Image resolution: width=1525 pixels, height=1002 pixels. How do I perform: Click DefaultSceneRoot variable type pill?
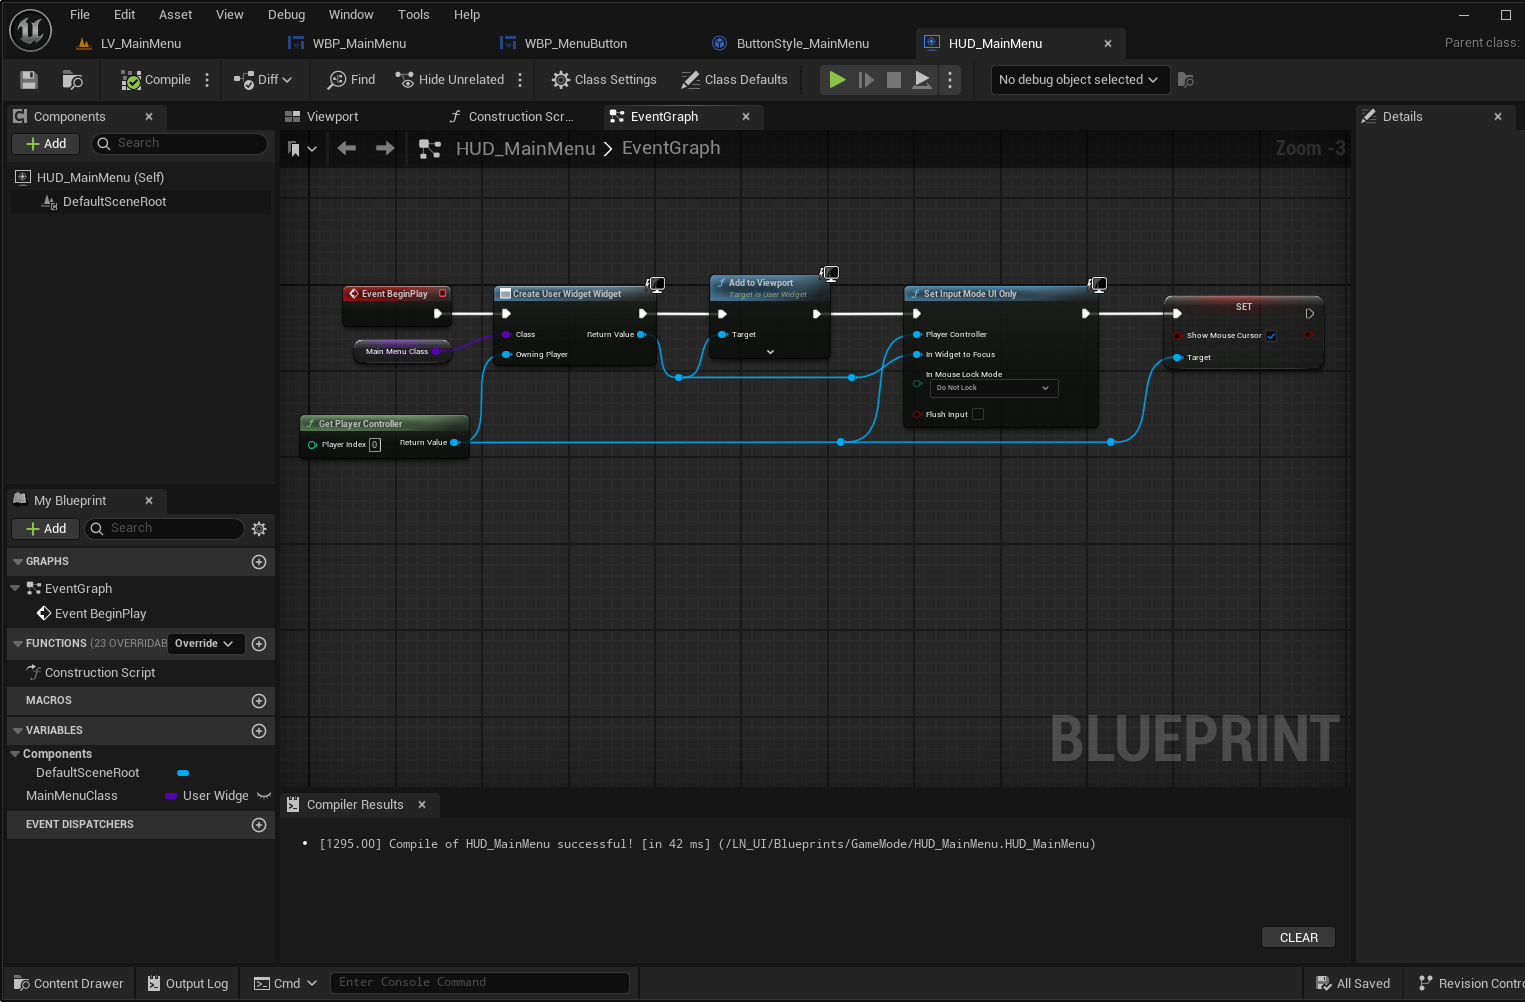pos(183,773)
